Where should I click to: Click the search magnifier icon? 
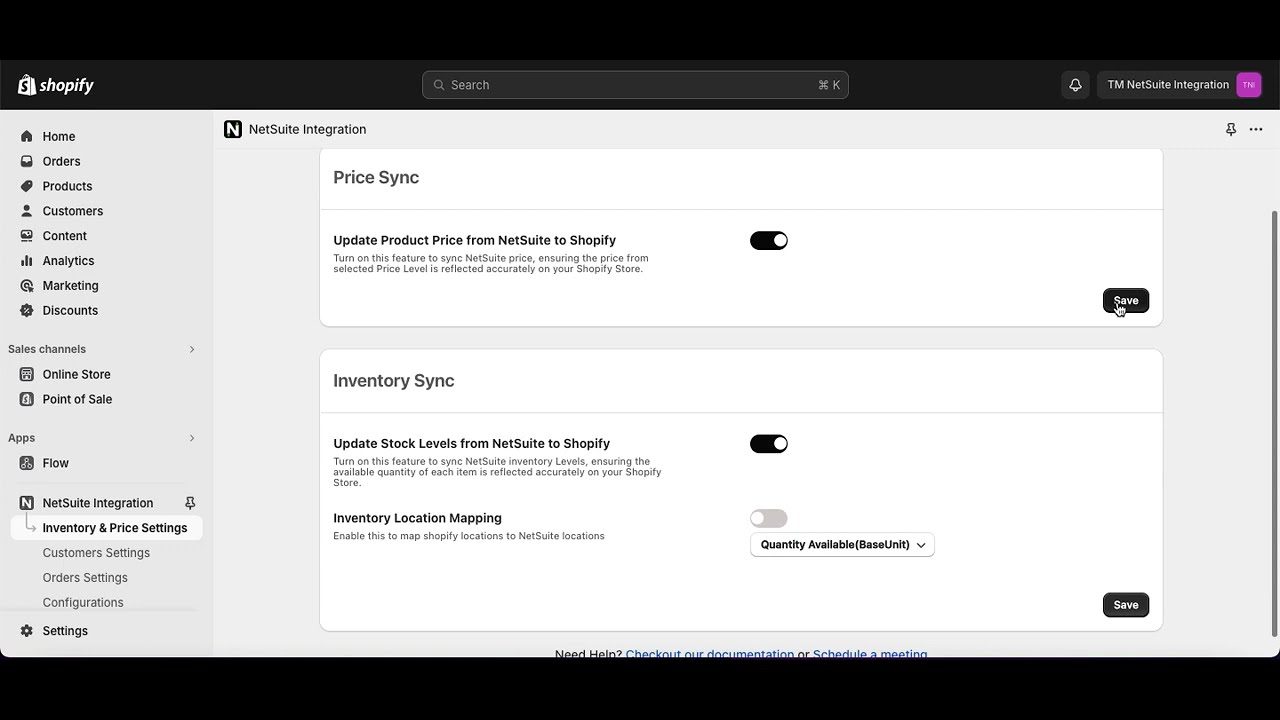(x=438, y=85)
